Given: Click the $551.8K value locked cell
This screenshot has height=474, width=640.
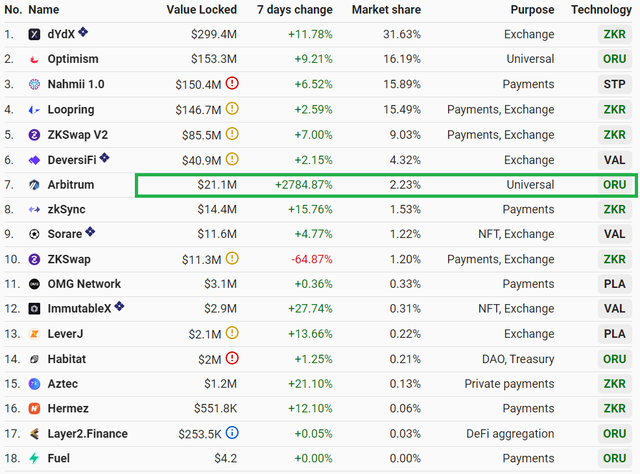Looking at the screenshot, I should 216,409.
